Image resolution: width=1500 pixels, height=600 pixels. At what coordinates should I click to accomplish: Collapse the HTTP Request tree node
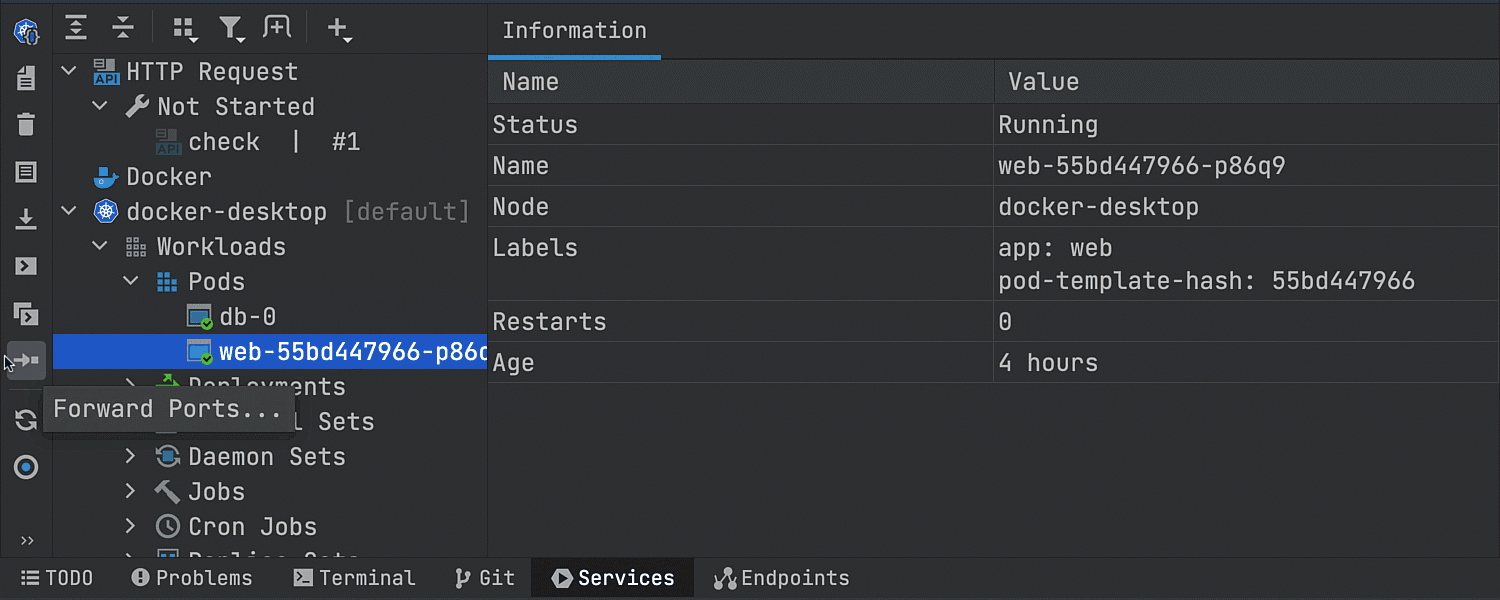click(x=69, y=72)
